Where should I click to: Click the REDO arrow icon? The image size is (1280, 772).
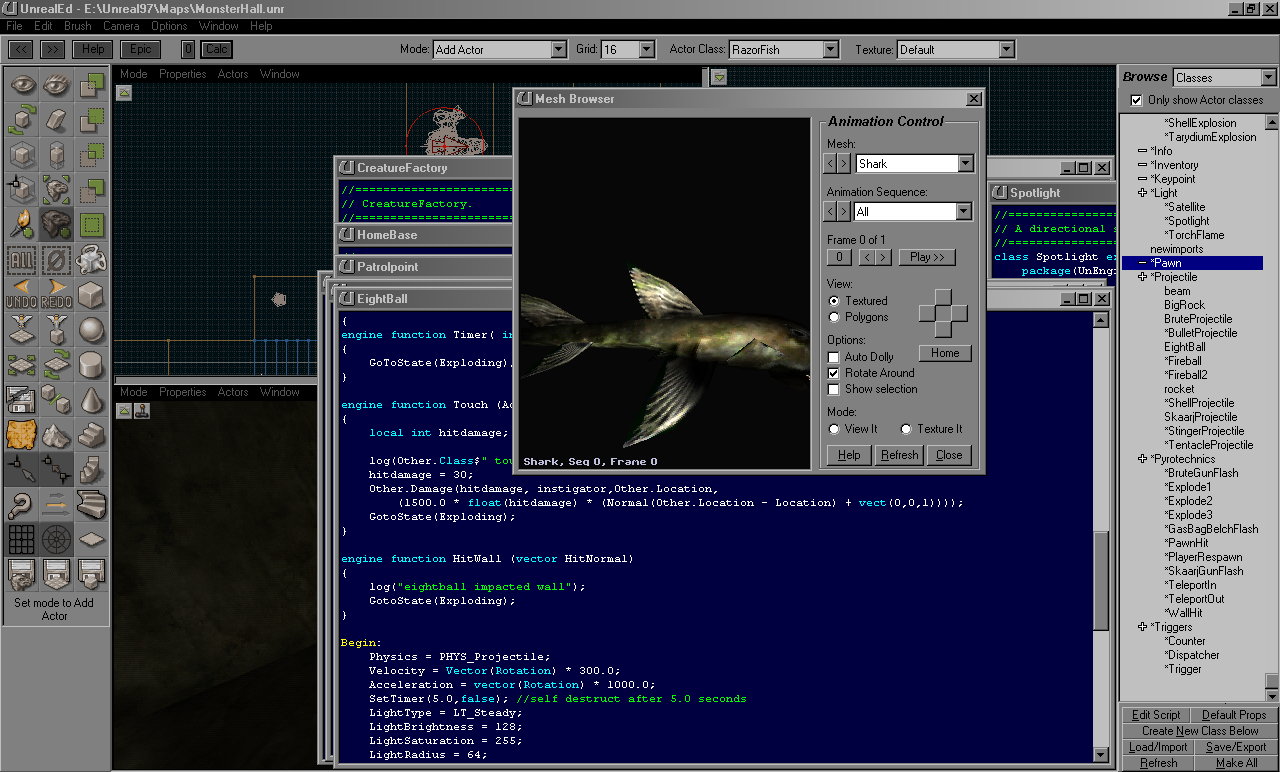pyautogui.click(x=56, y=295)
